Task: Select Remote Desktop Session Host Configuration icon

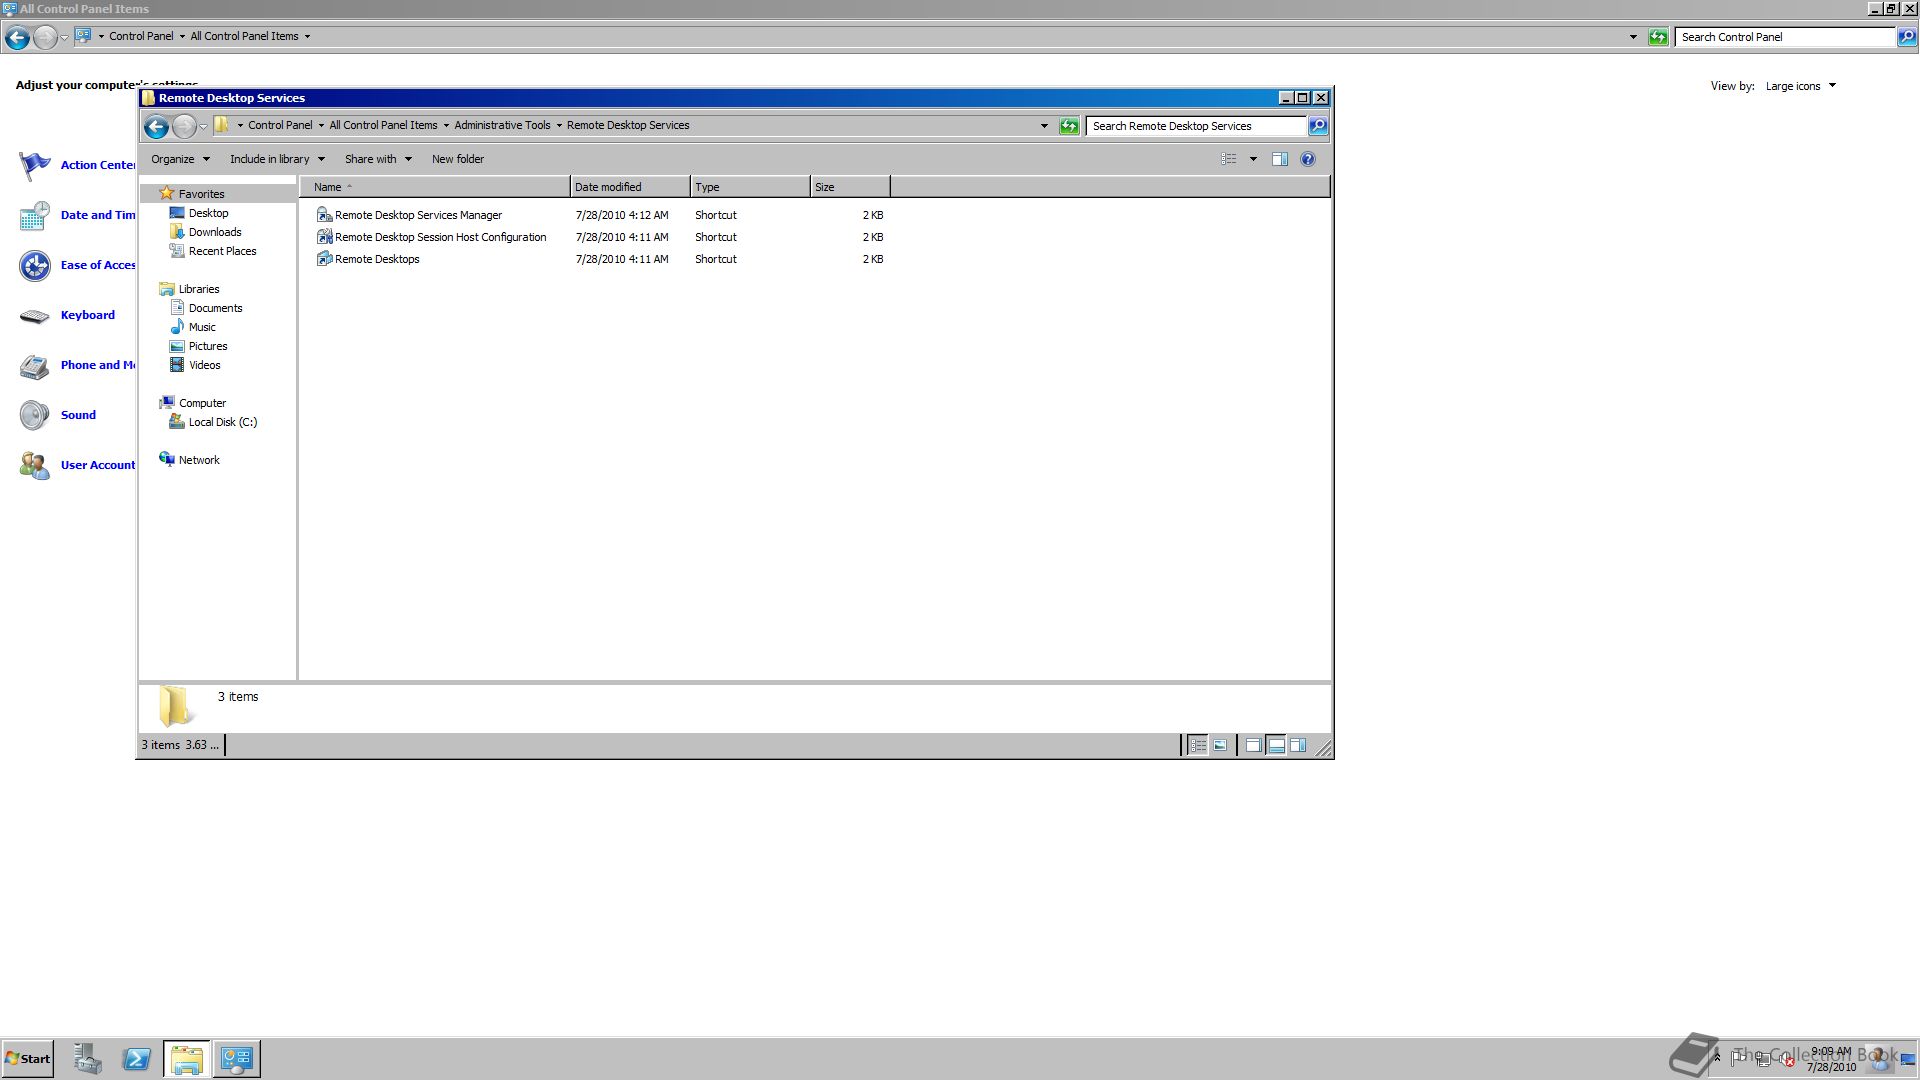Action: [324, 237]
